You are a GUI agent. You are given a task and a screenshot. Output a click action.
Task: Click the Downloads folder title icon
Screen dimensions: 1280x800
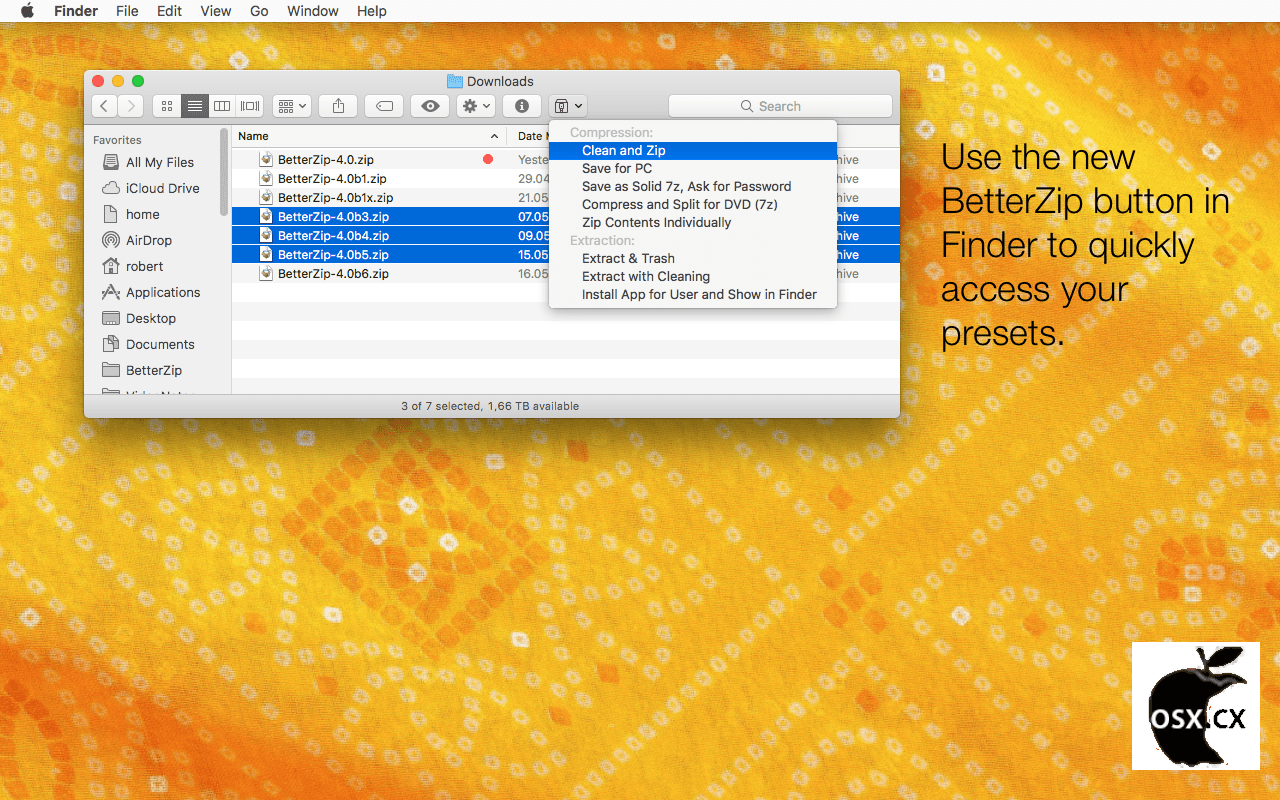pyautogui.click(x=455, y=81)
